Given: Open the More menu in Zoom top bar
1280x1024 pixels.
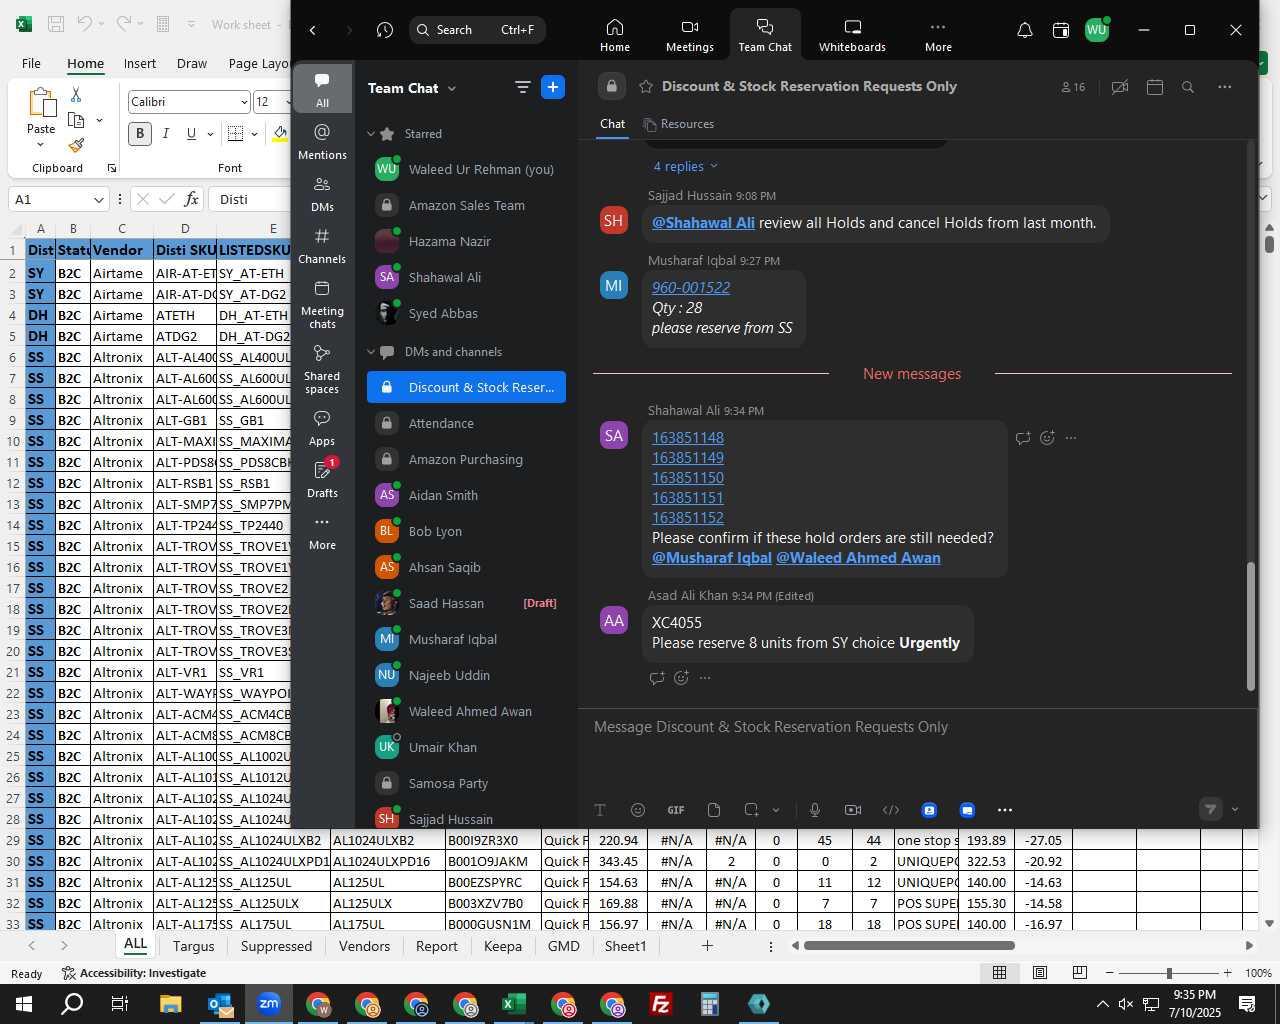Looking at the screenshot, I should click(x=938, y=35).
